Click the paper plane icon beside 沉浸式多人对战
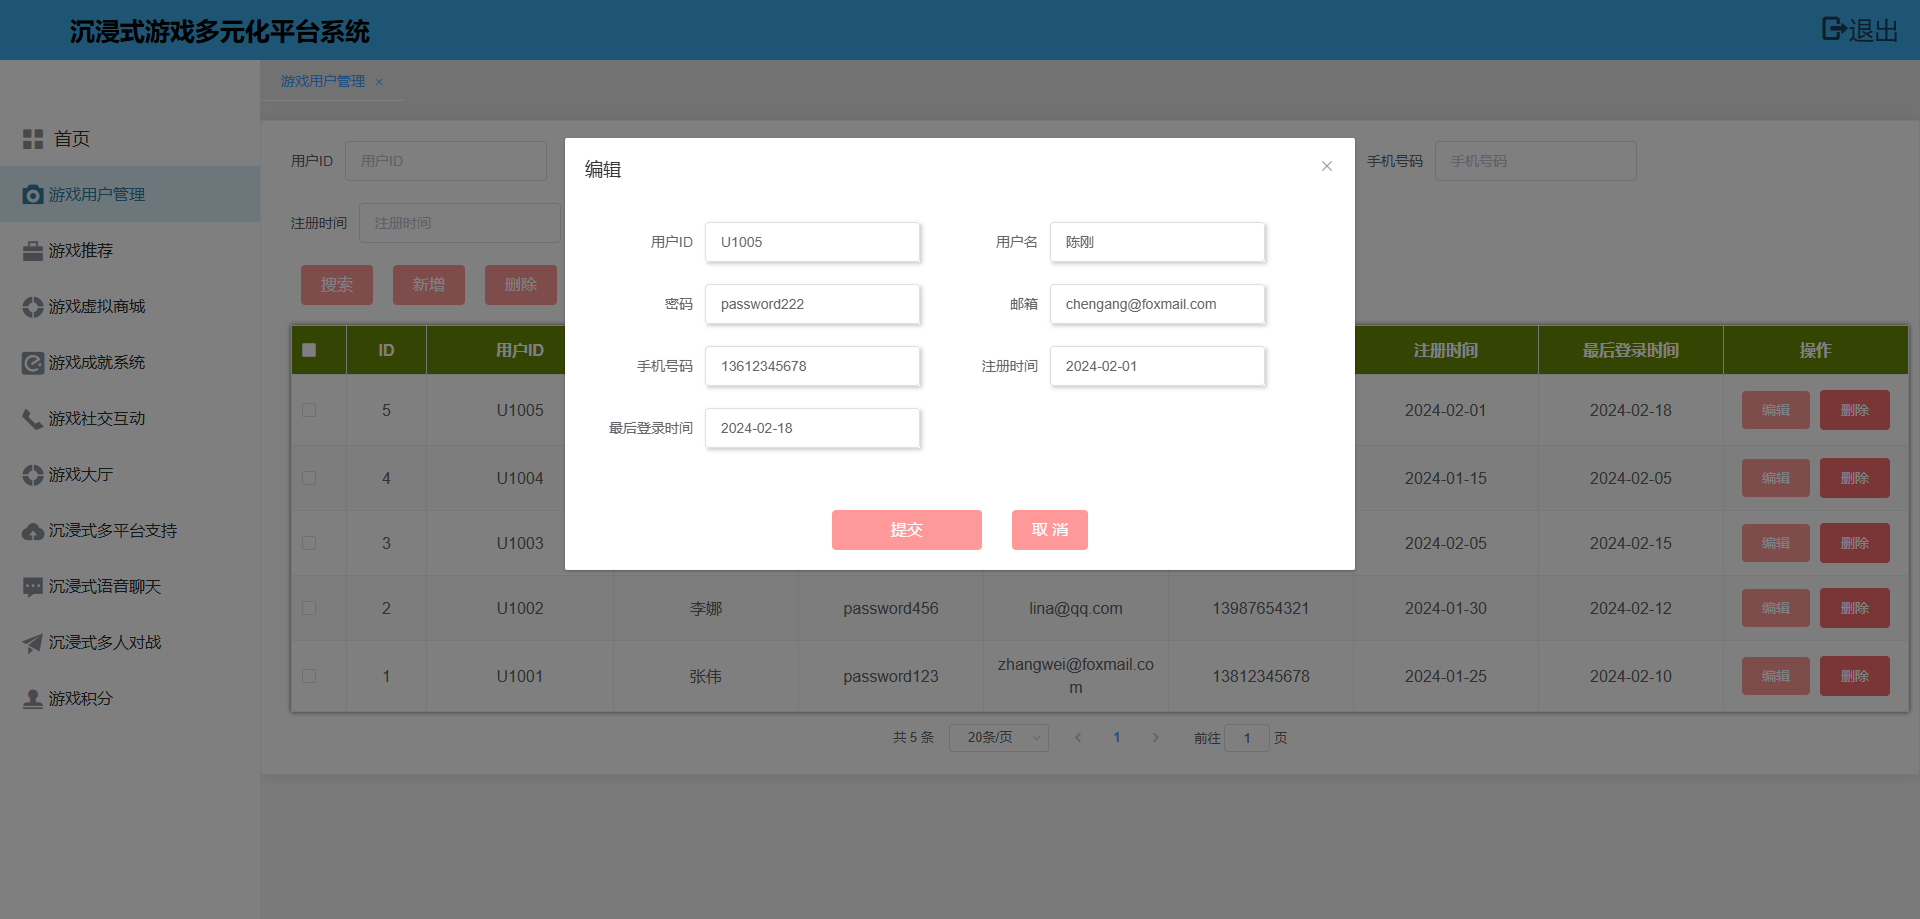This screenshot has height=919, width=1920. pyautogui.click(x=33, y=643)
